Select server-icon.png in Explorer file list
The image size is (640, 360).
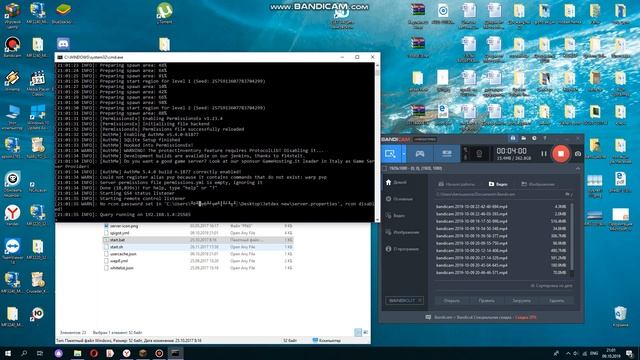[x=124, y=226]
